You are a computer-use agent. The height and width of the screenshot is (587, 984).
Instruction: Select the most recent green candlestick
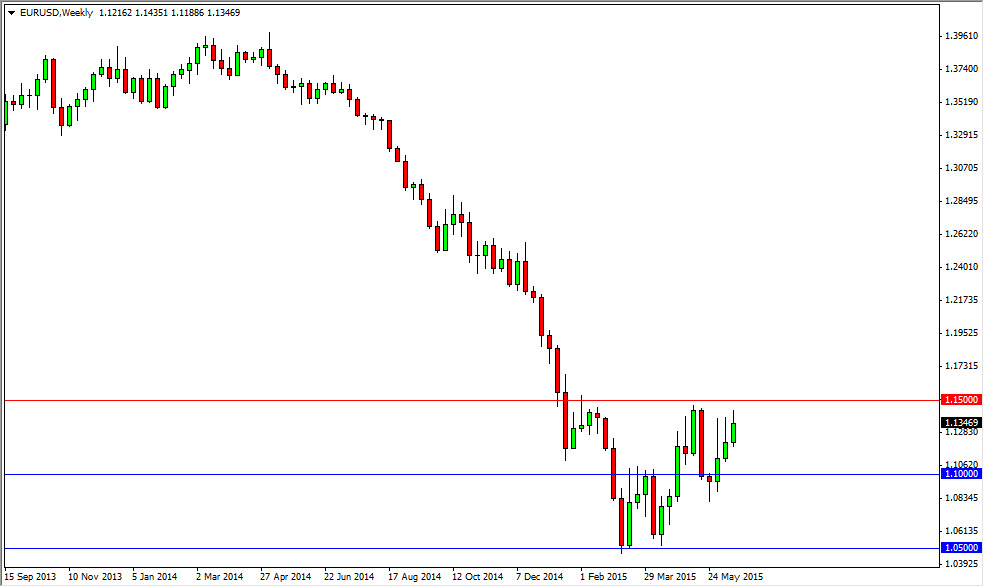click(733, 435)
